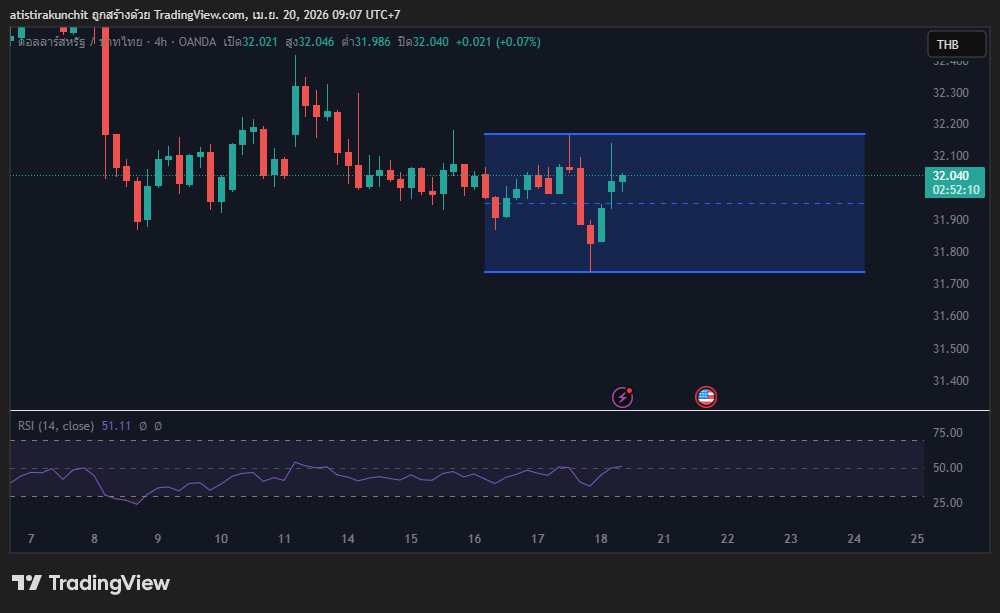Click date 11 on the time axis
1000x613 pixels.
284,539
